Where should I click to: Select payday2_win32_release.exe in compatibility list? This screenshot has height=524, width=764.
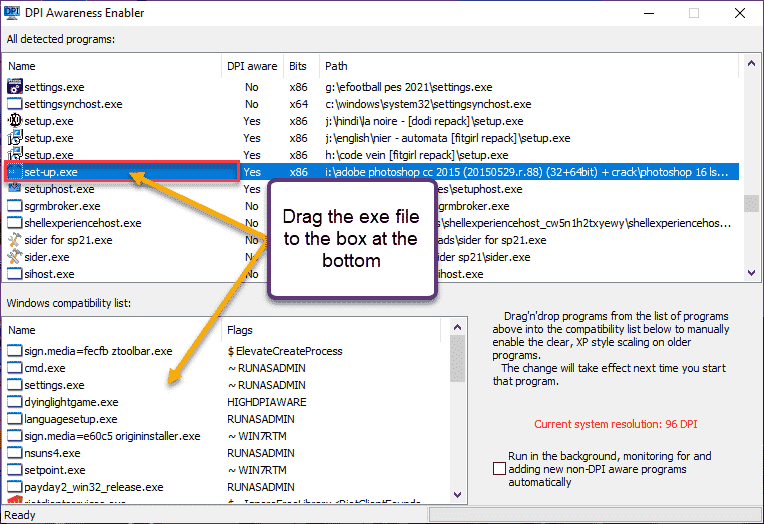click(x=94, y=487)
